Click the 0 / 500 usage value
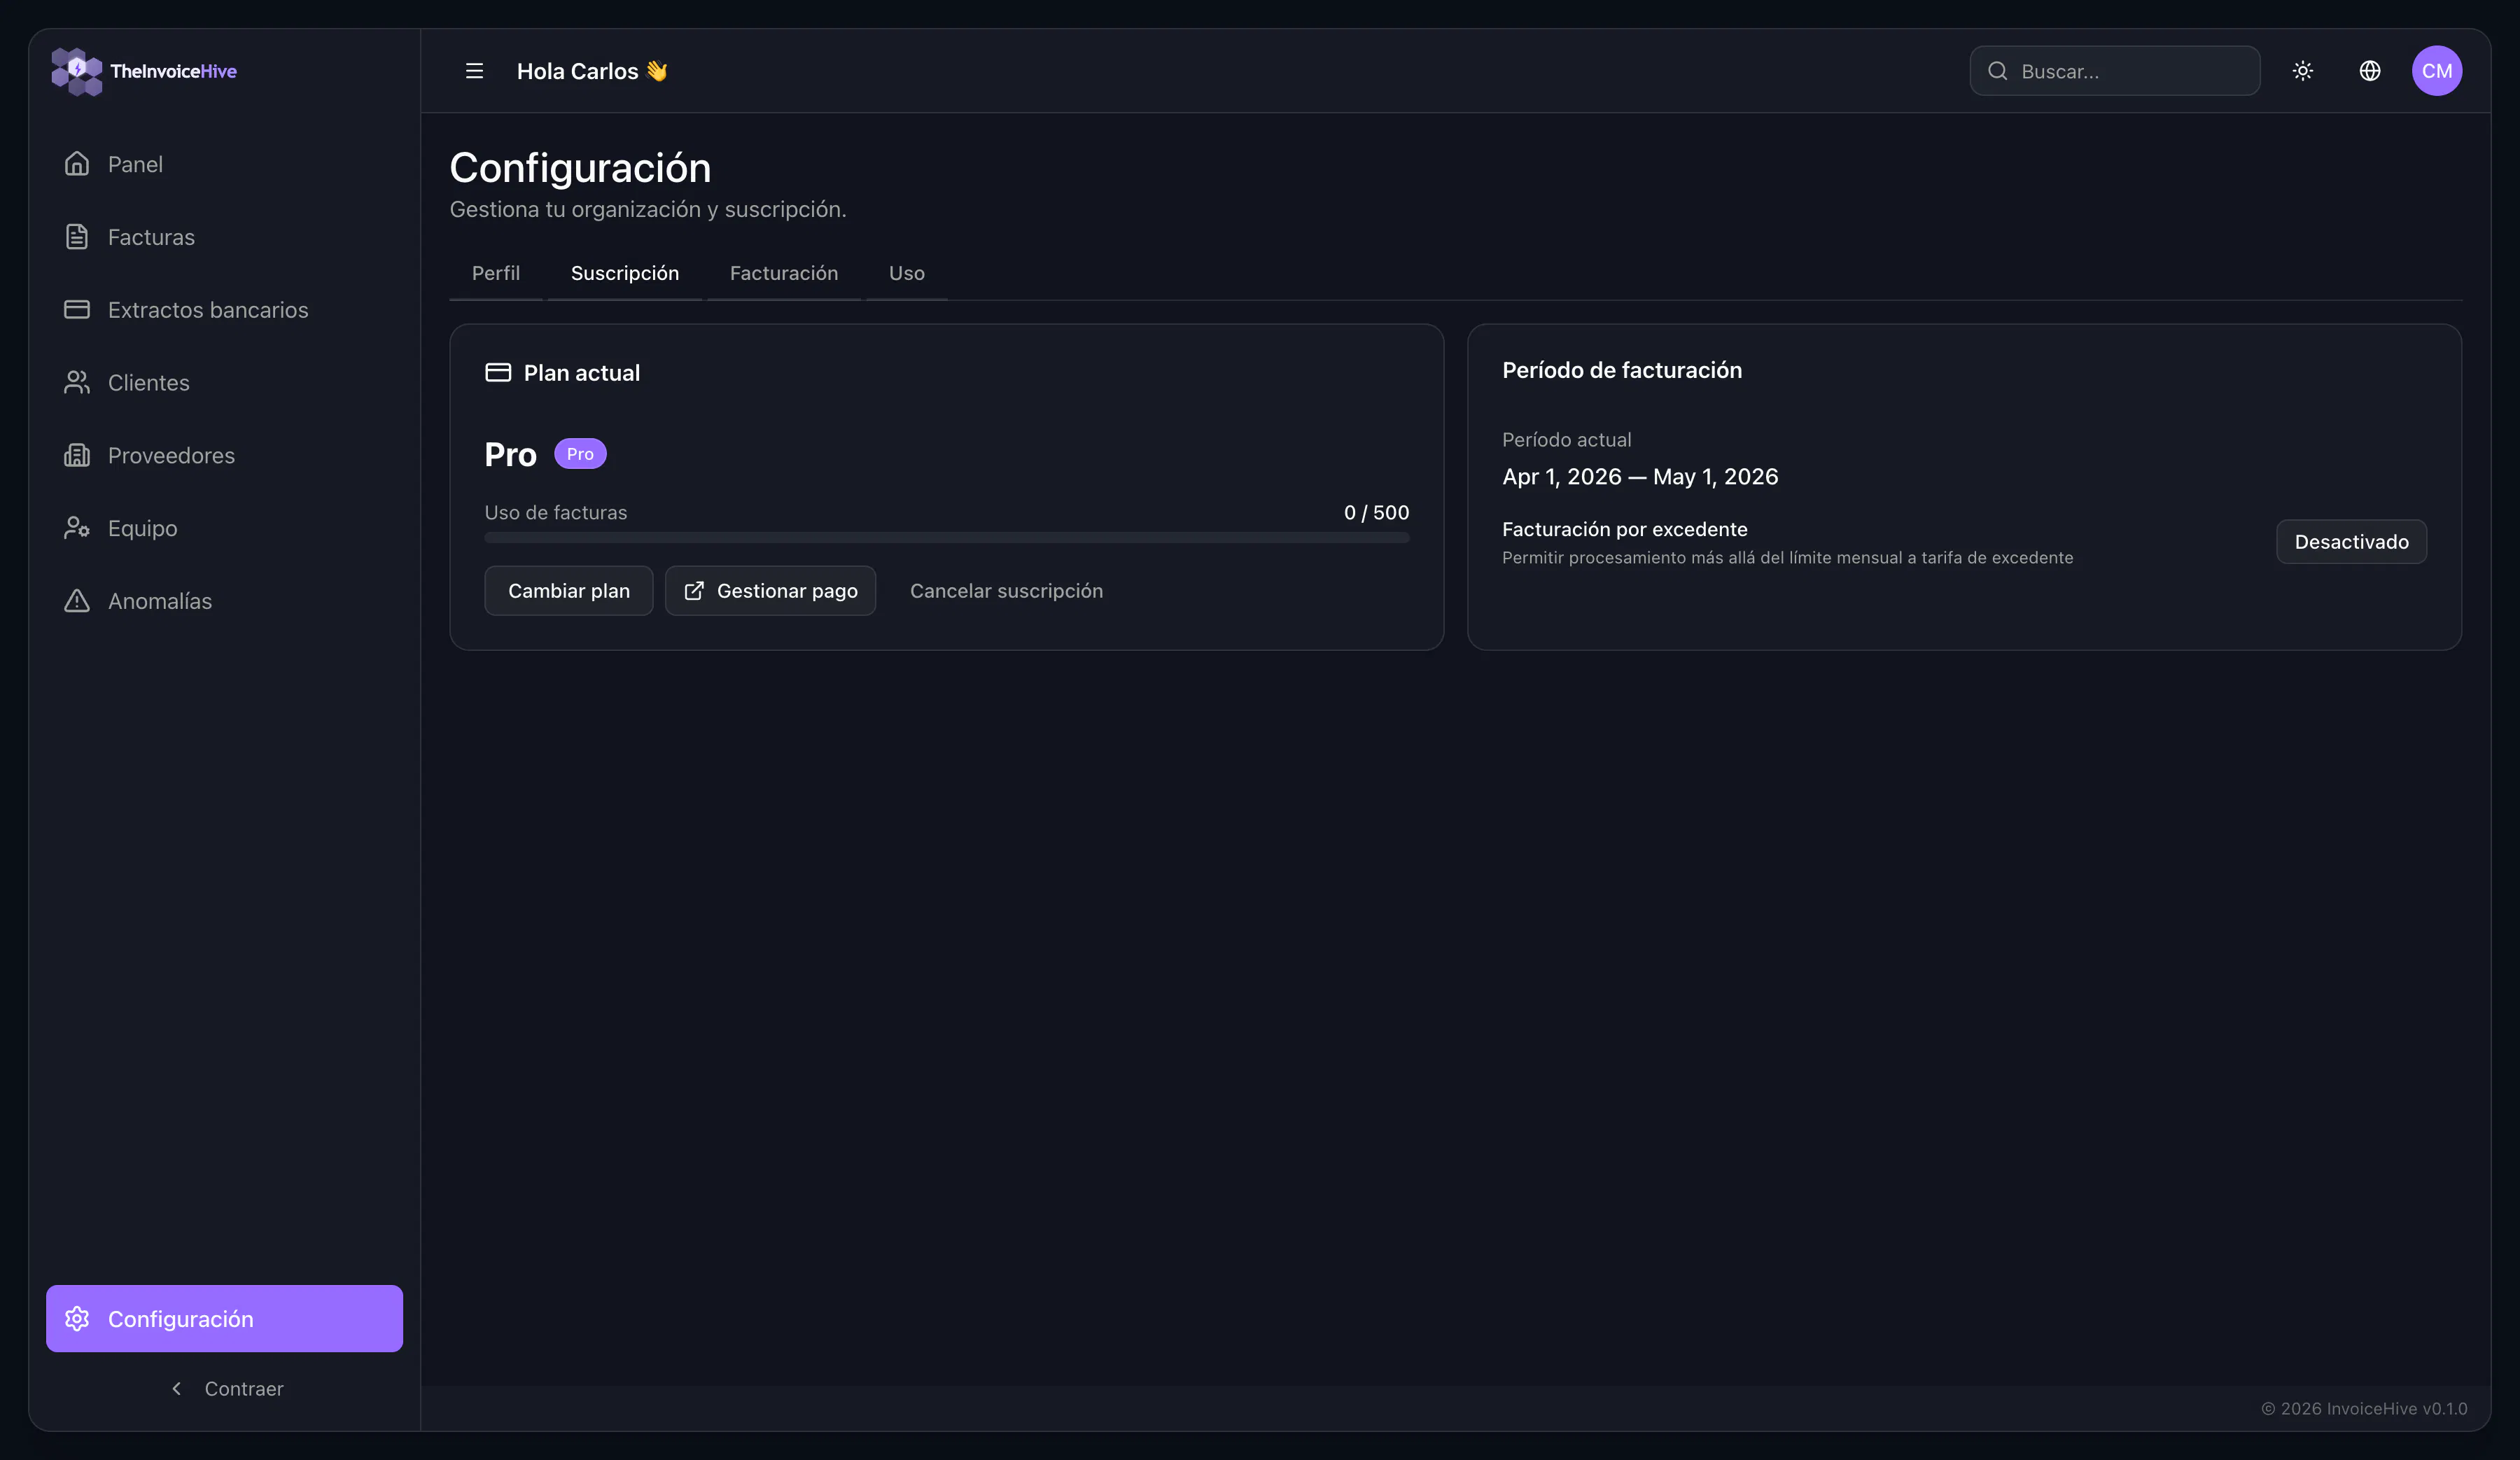This screenshot has height=1460, width=2520. [x=1376, y=513]
